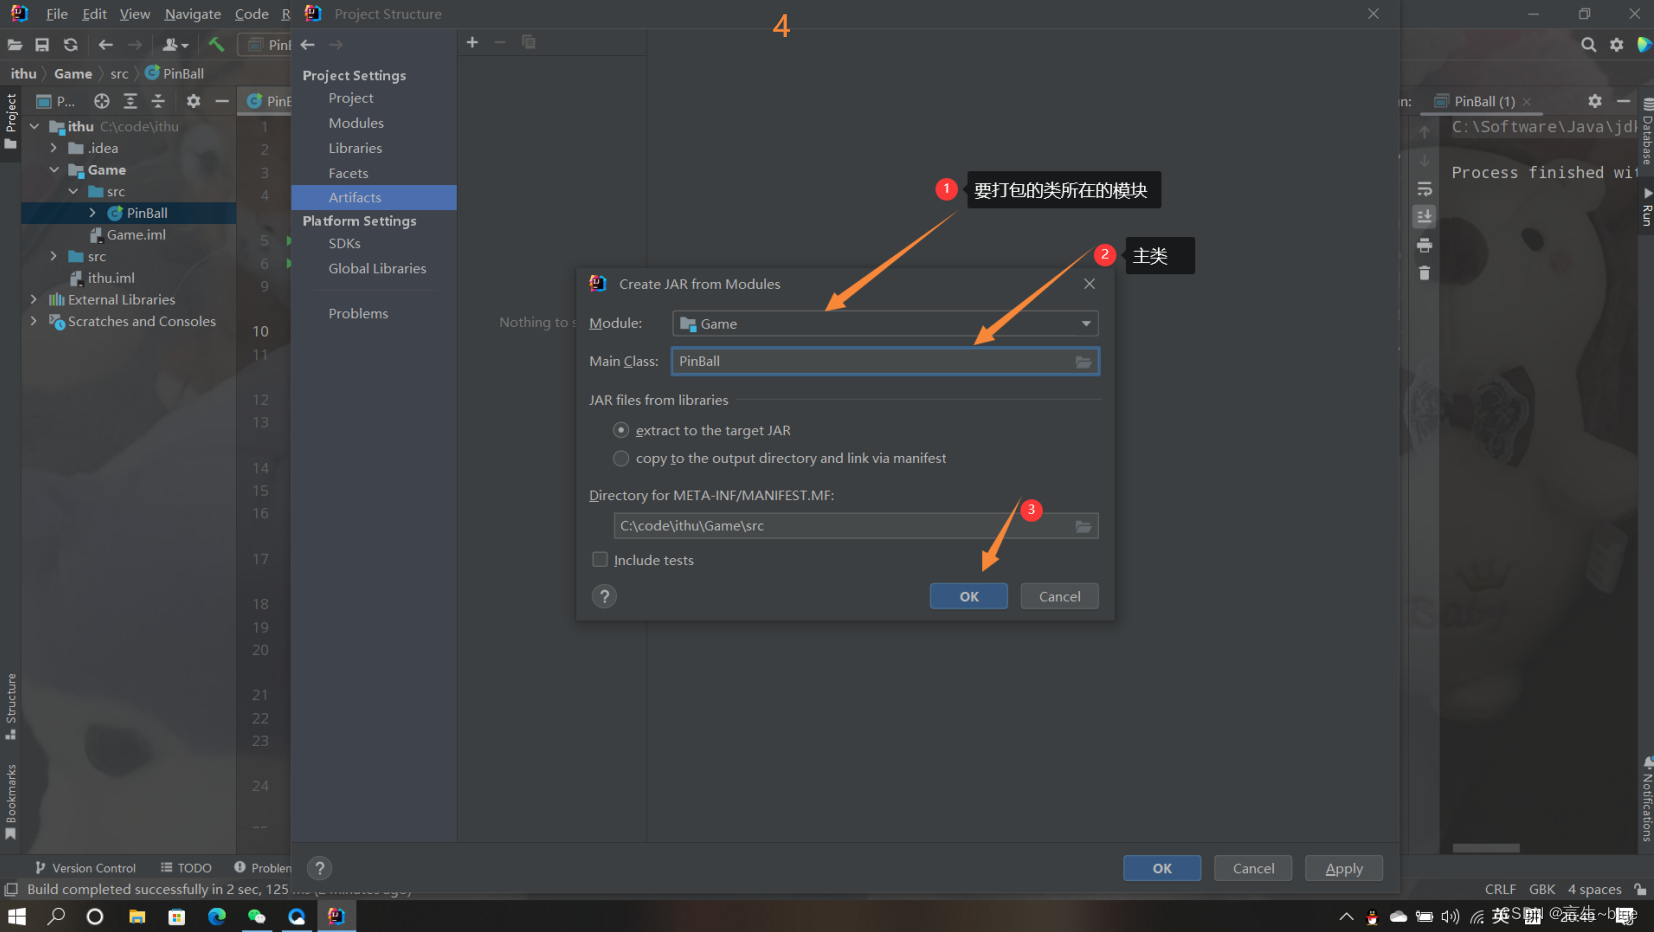Expand External Libraries node
The height and width of the screenshot is (932, 1654).
coord(34,300)
